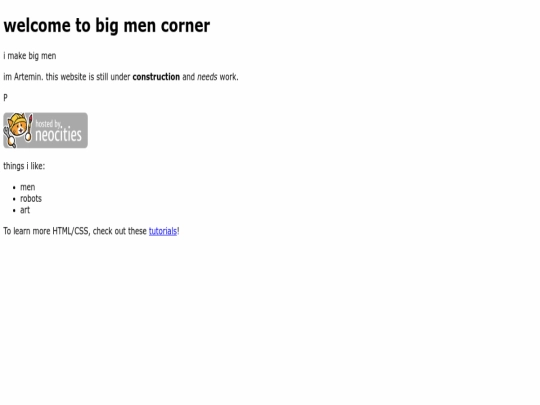The width and height of the screenshot is (540, 405).
Task: Click the bullet beside robots
Action: coord(14,199)
